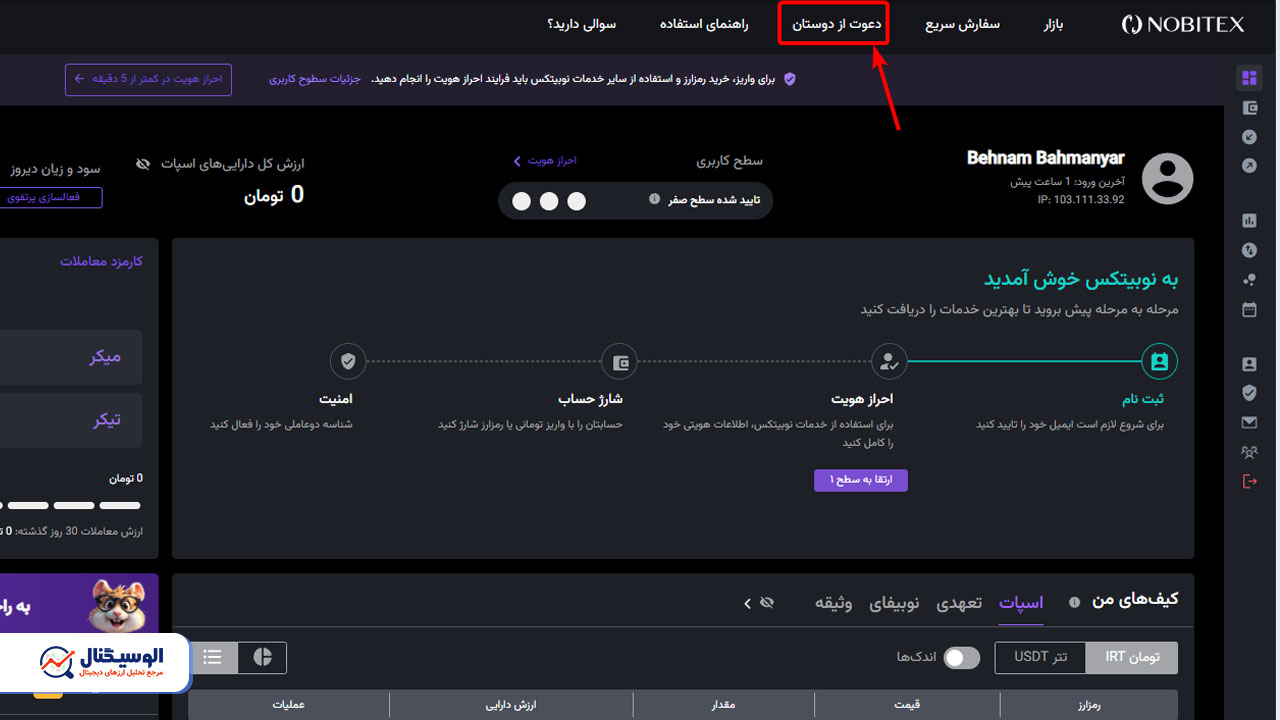The width and height of the screenshot is (1280, 720).
Task: Switch to وثیقه wallet tab
Action: coord(833,602)
